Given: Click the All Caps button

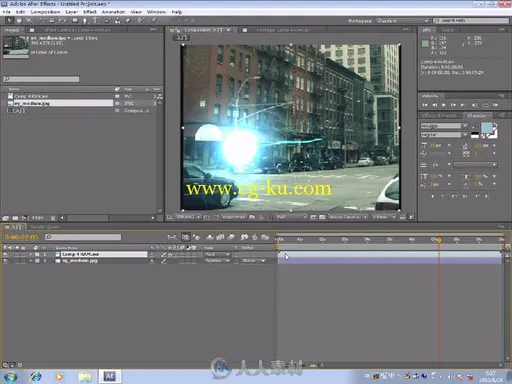Looking at the screenshot, I should pyautogui.click(x=454, y=196).
